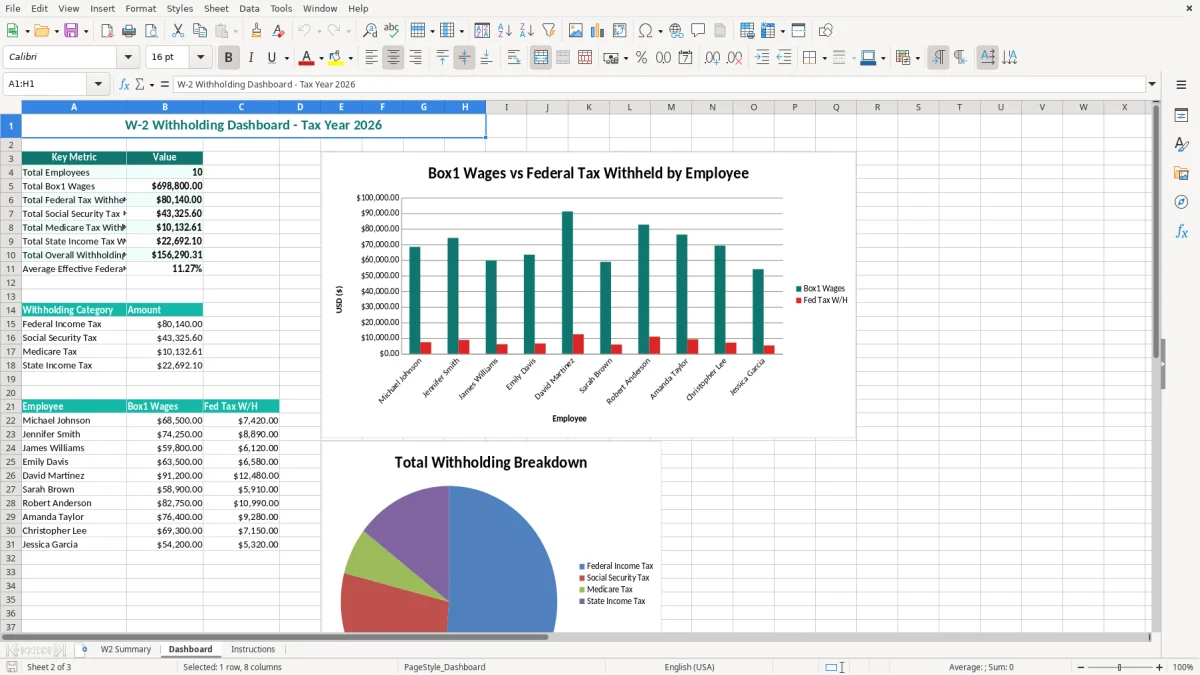Export directly as PDF
The height and width of the screenshot is (675, 1200).
tap(106, 31)
